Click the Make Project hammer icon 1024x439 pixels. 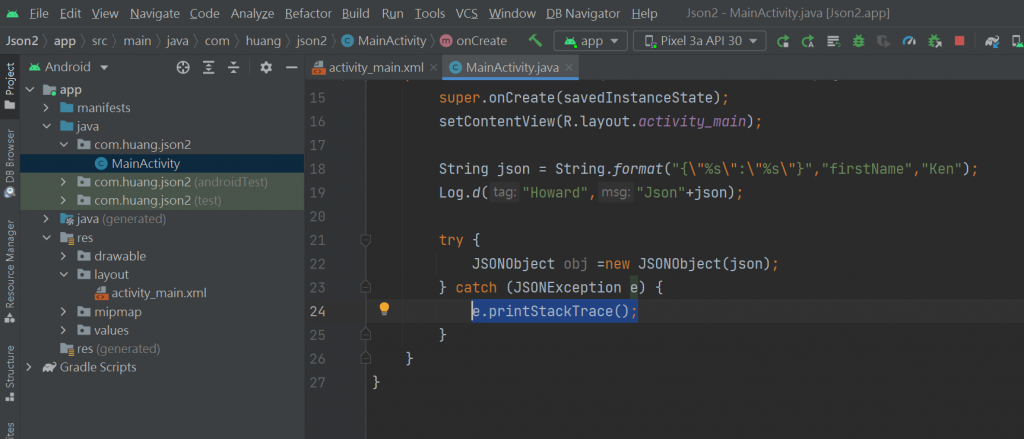point(536,41)
